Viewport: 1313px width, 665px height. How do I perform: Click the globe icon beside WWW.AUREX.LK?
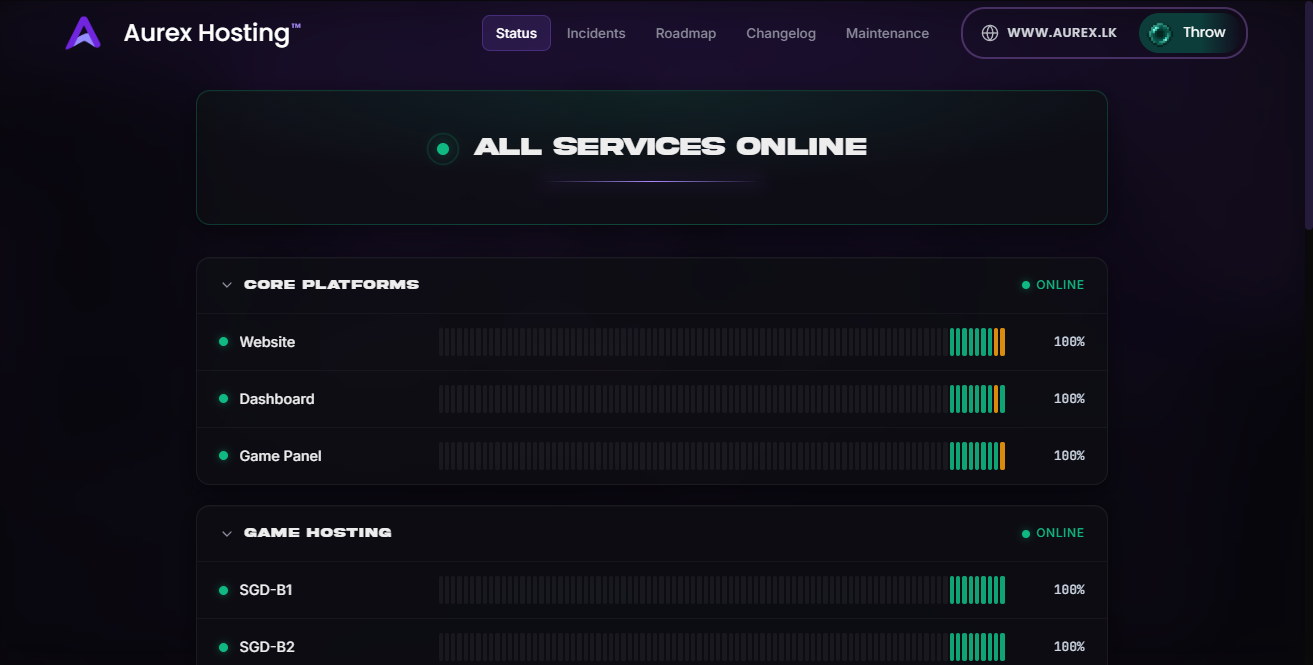point(990,33)
